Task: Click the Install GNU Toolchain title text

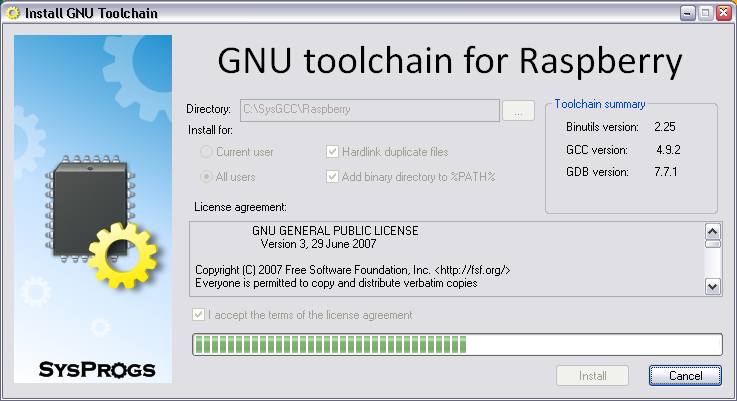Action: click(x=91, y=14)
